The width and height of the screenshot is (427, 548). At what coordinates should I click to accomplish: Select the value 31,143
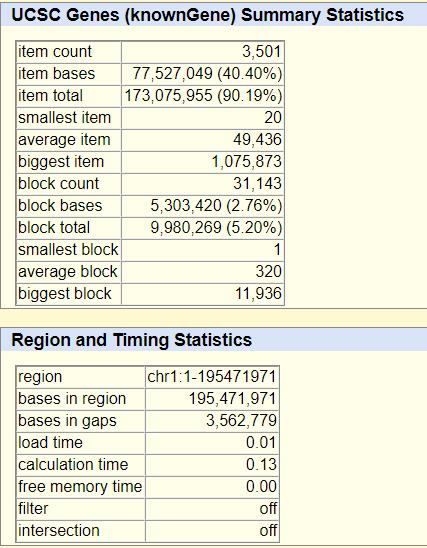tap(258, 184)
